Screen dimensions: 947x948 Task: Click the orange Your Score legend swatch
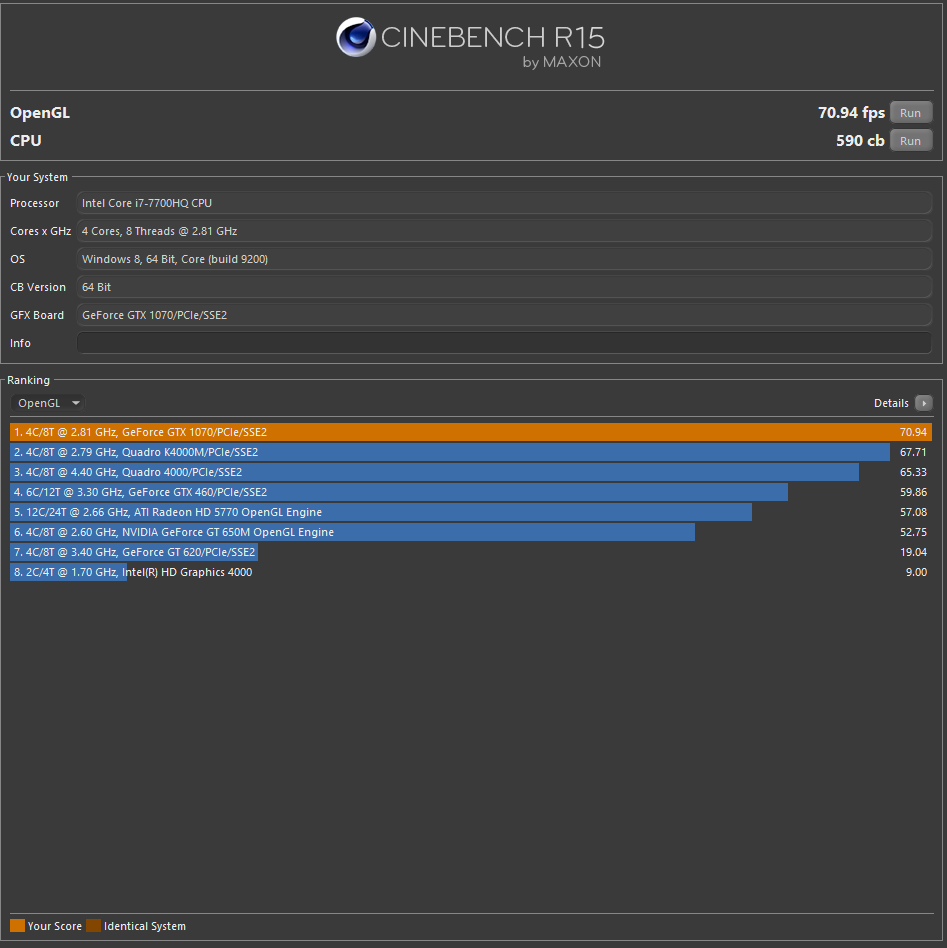click(x=18, y=926)
